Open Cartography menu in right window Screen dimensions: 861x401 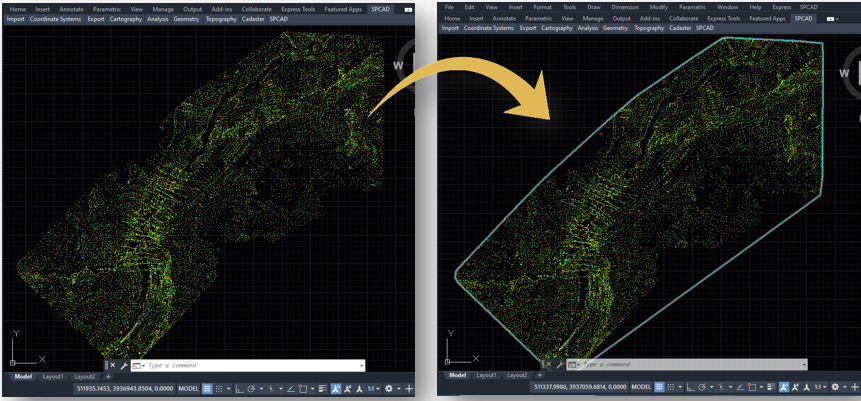tap(557, 28)
